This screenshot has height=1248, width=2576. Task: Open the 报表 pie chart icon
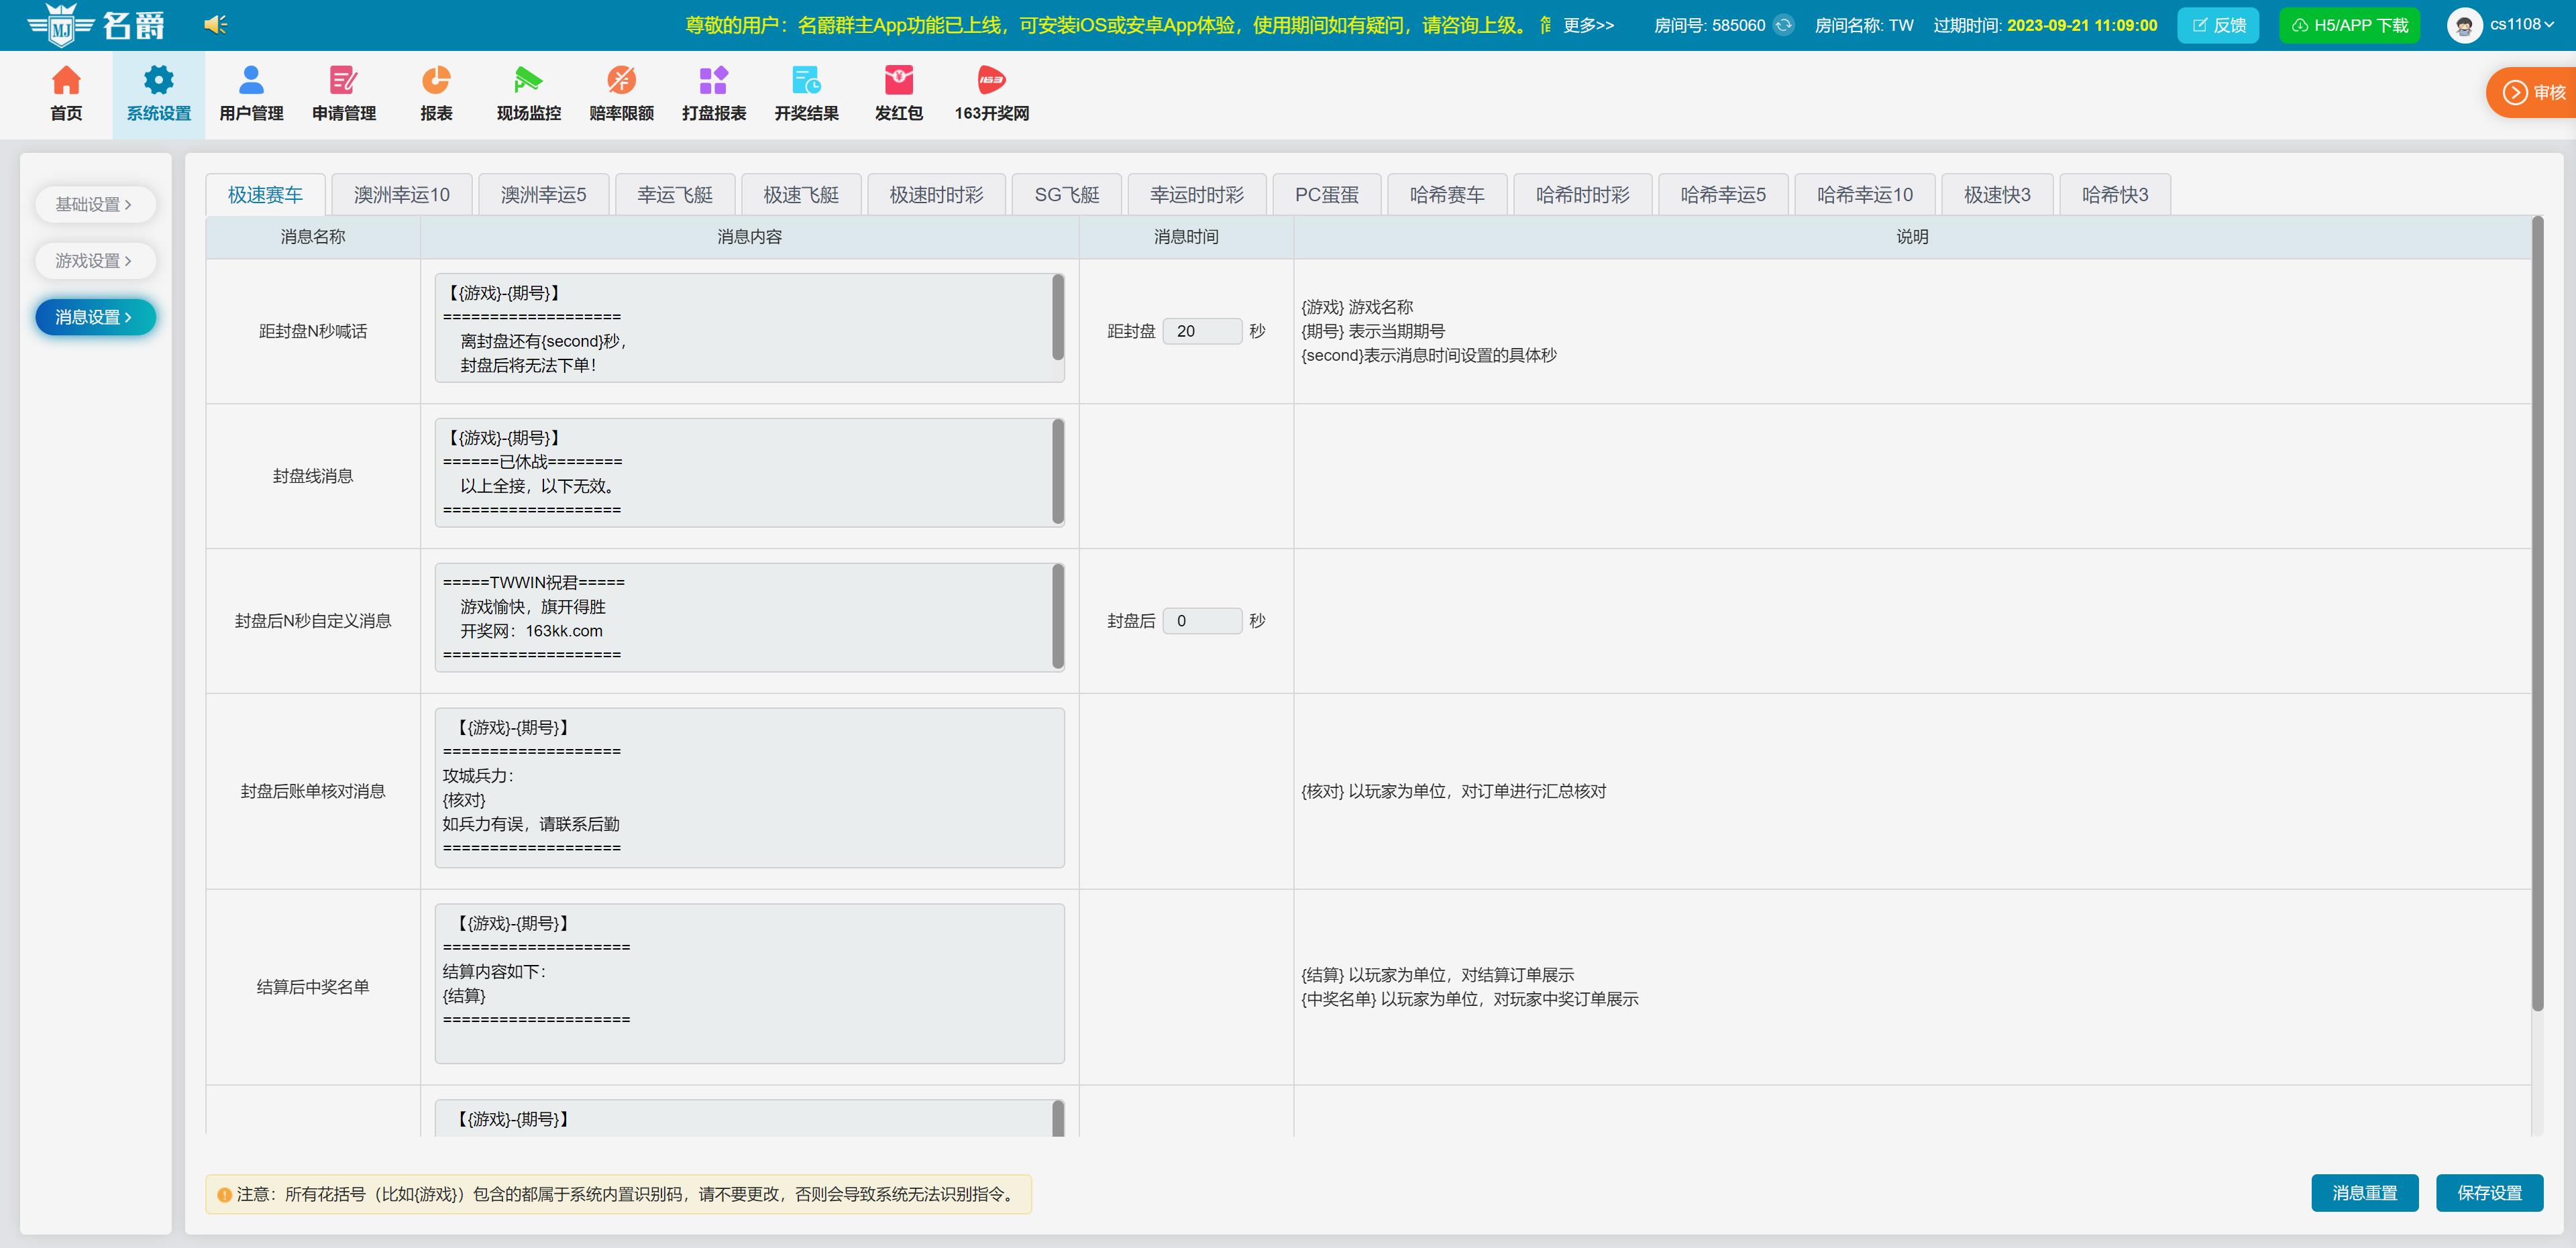(x=436, y=81)
